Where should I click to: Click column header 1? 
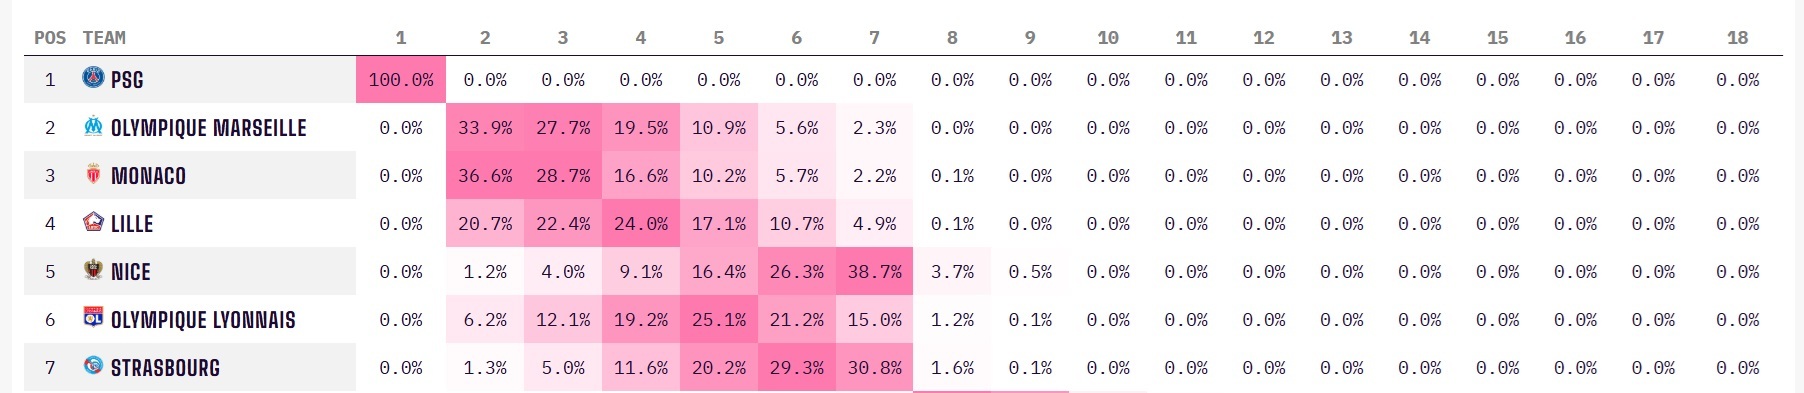(401, 38)
